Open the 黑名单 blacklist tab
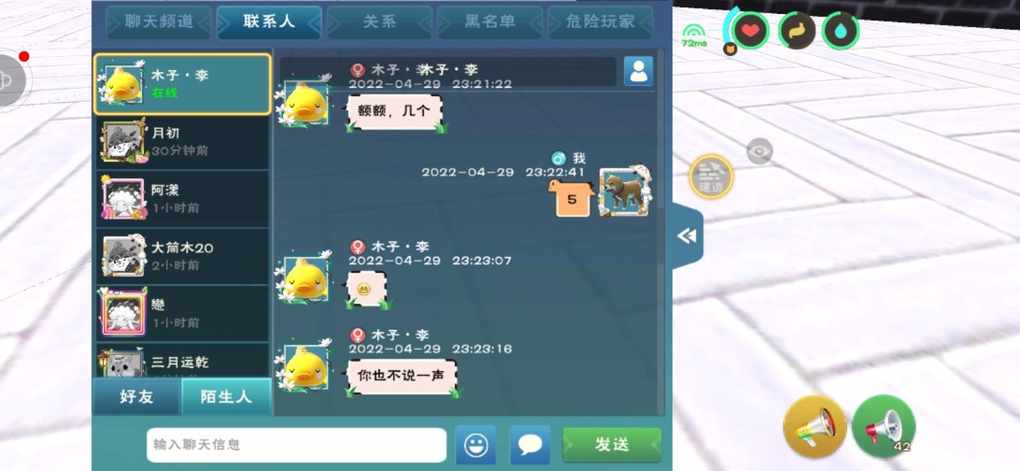The height and width of the screenshot is (471, 1020). [490, 21]
